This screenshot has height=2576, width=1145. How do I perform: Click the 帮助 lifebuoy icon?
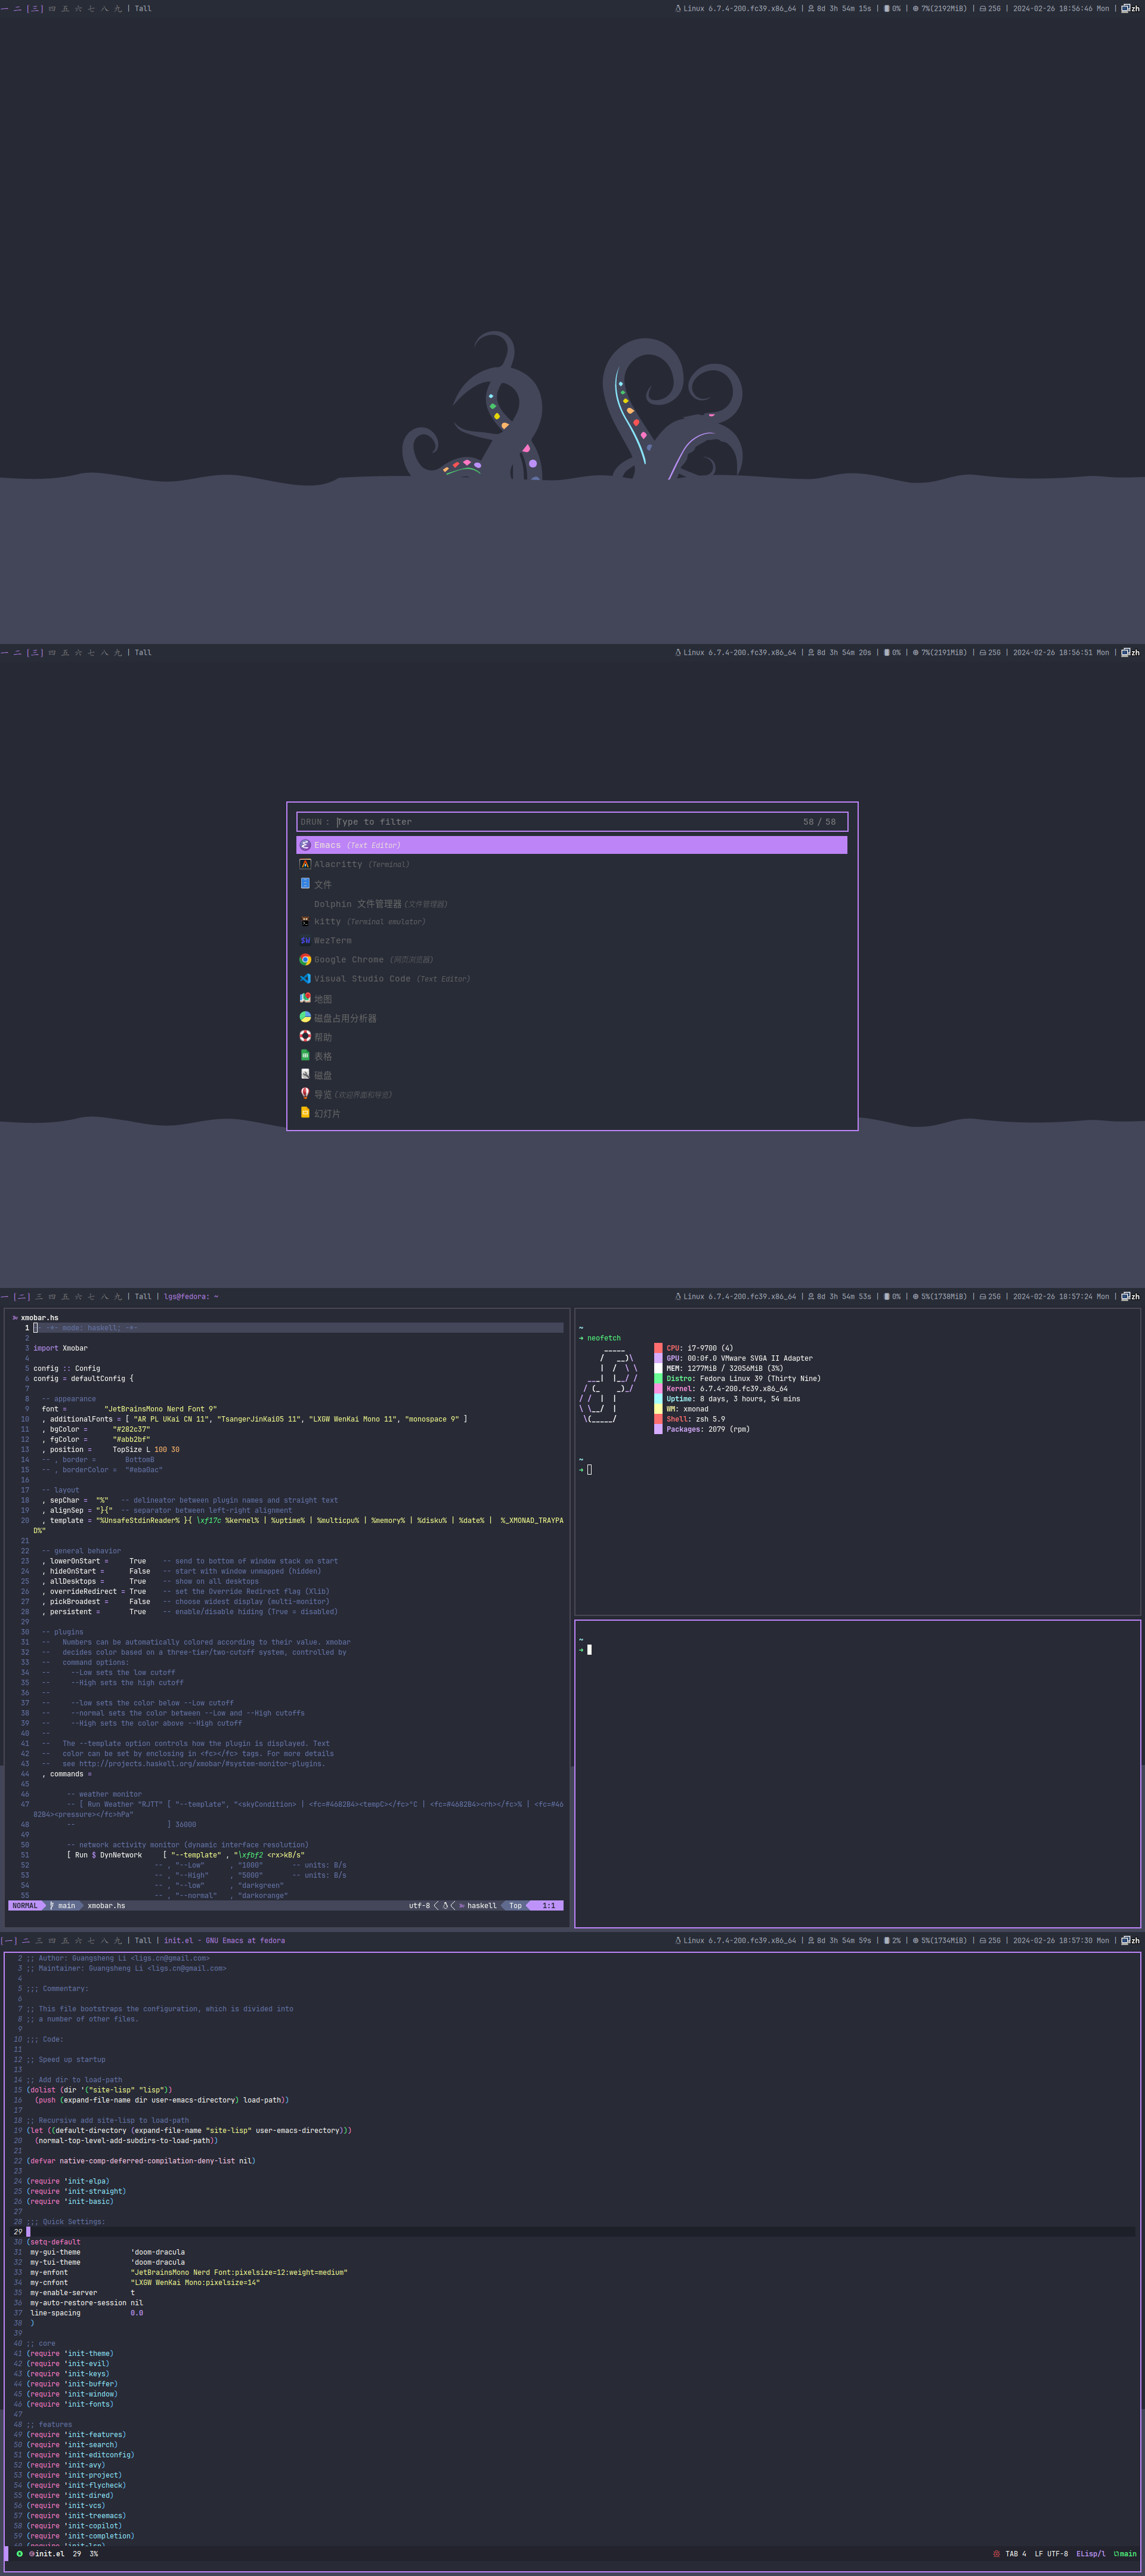(x=305, y=1036)
